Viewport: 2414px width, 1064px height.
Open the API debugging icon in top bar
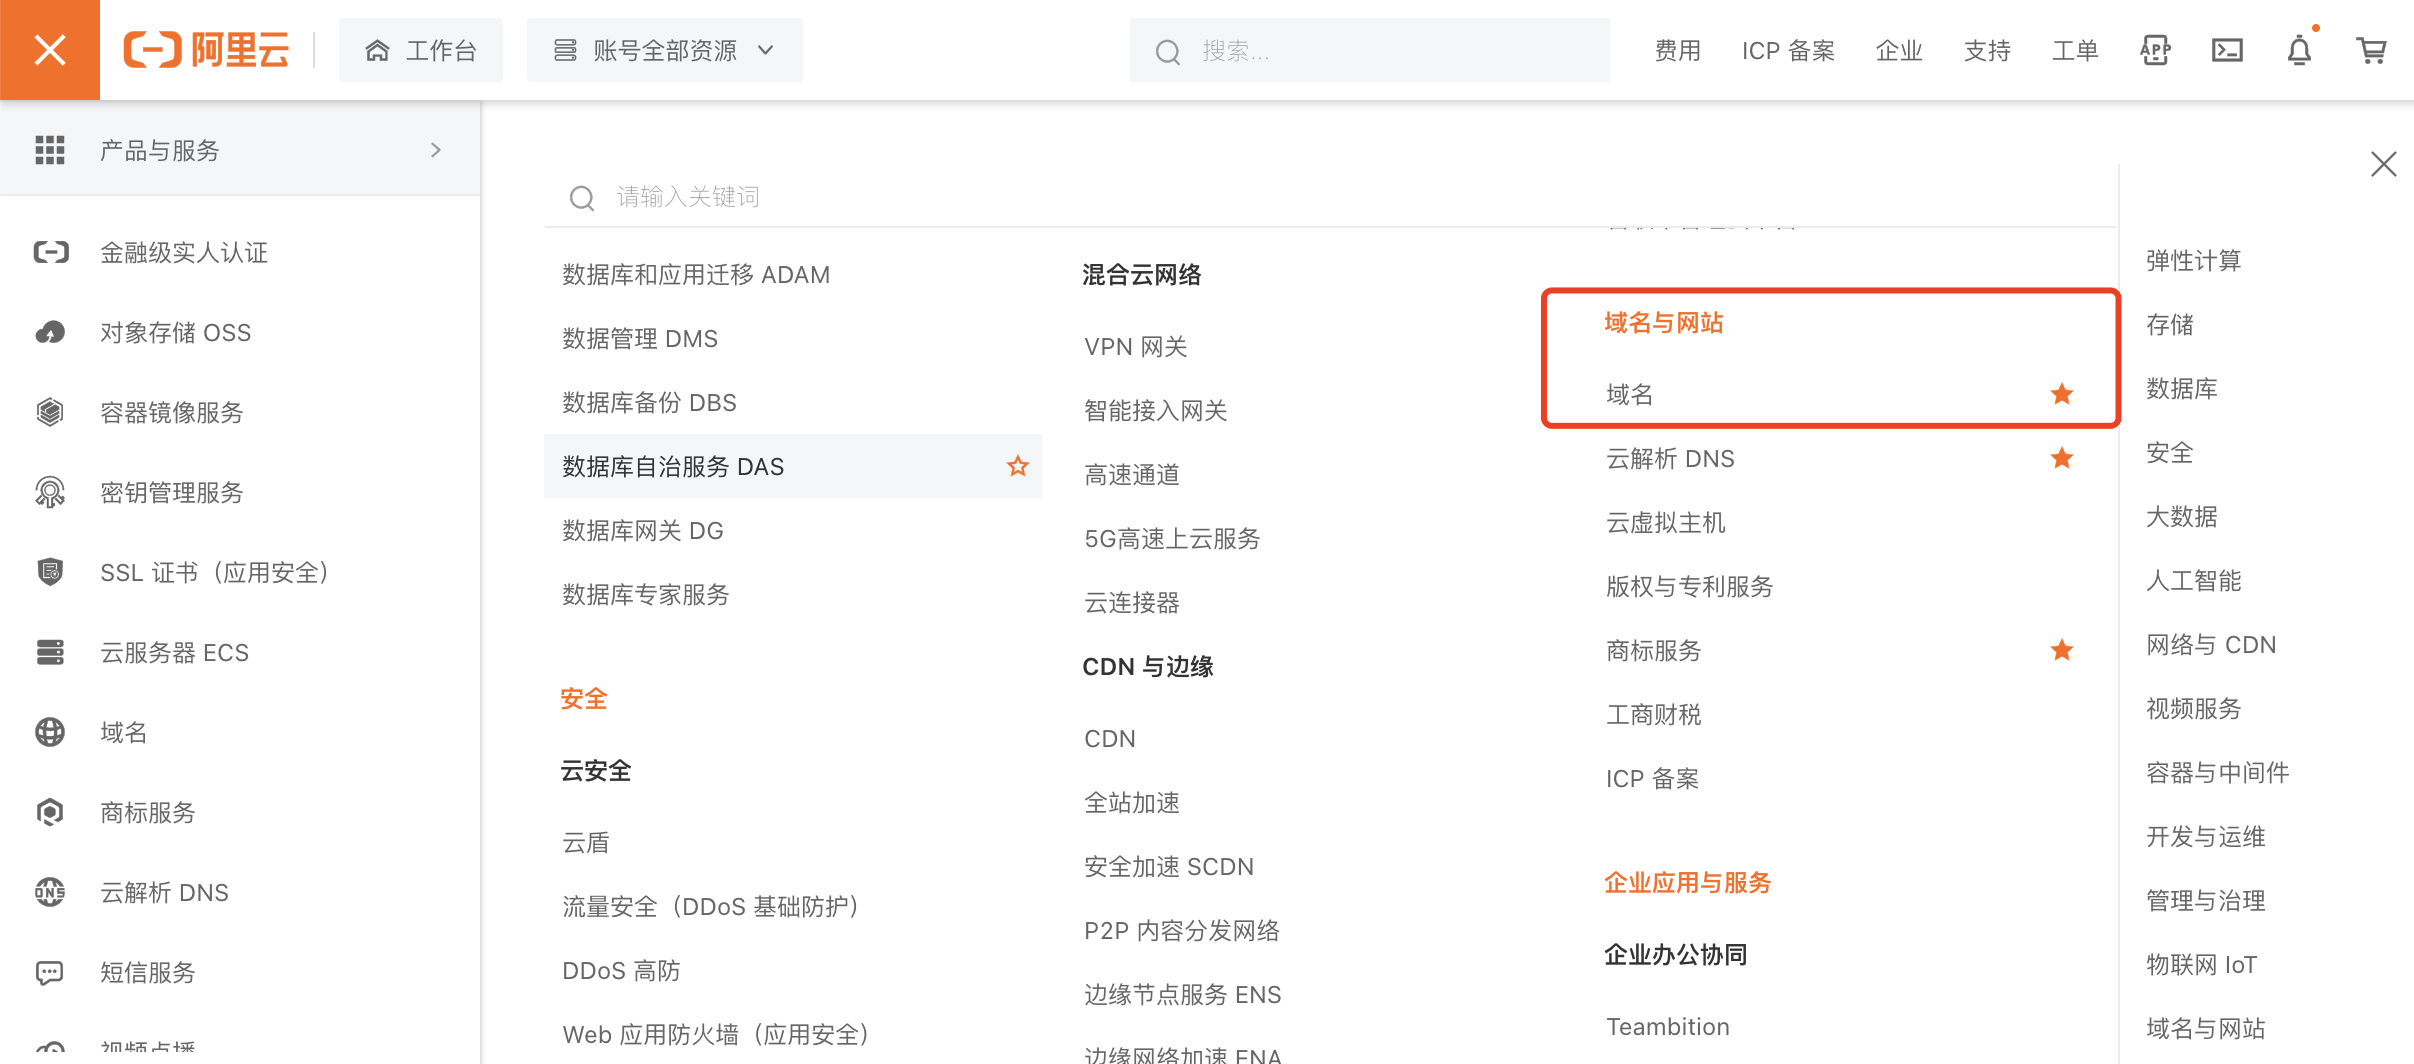pos(2155,50)
